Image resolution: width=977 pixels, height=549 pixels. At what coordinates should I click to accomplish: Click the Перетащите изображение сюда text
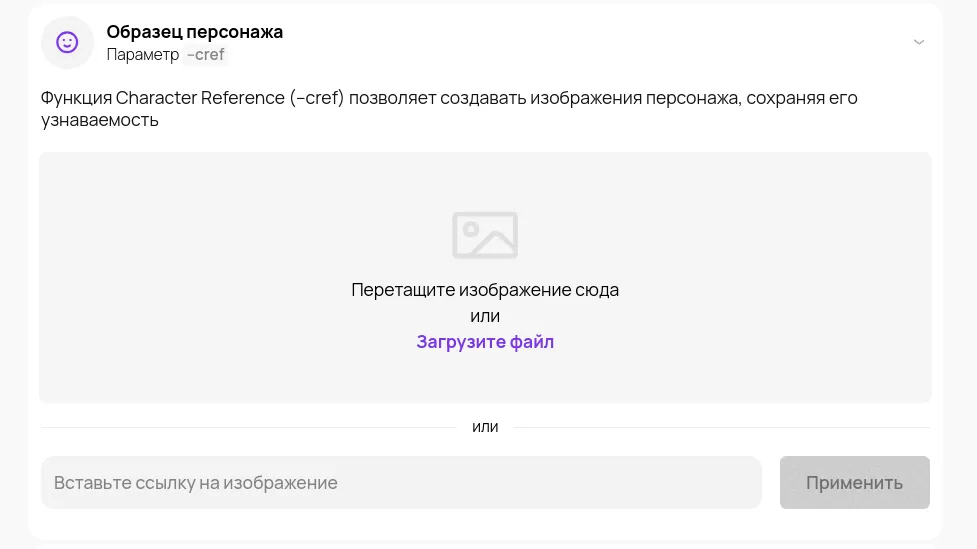click(485, 290)
